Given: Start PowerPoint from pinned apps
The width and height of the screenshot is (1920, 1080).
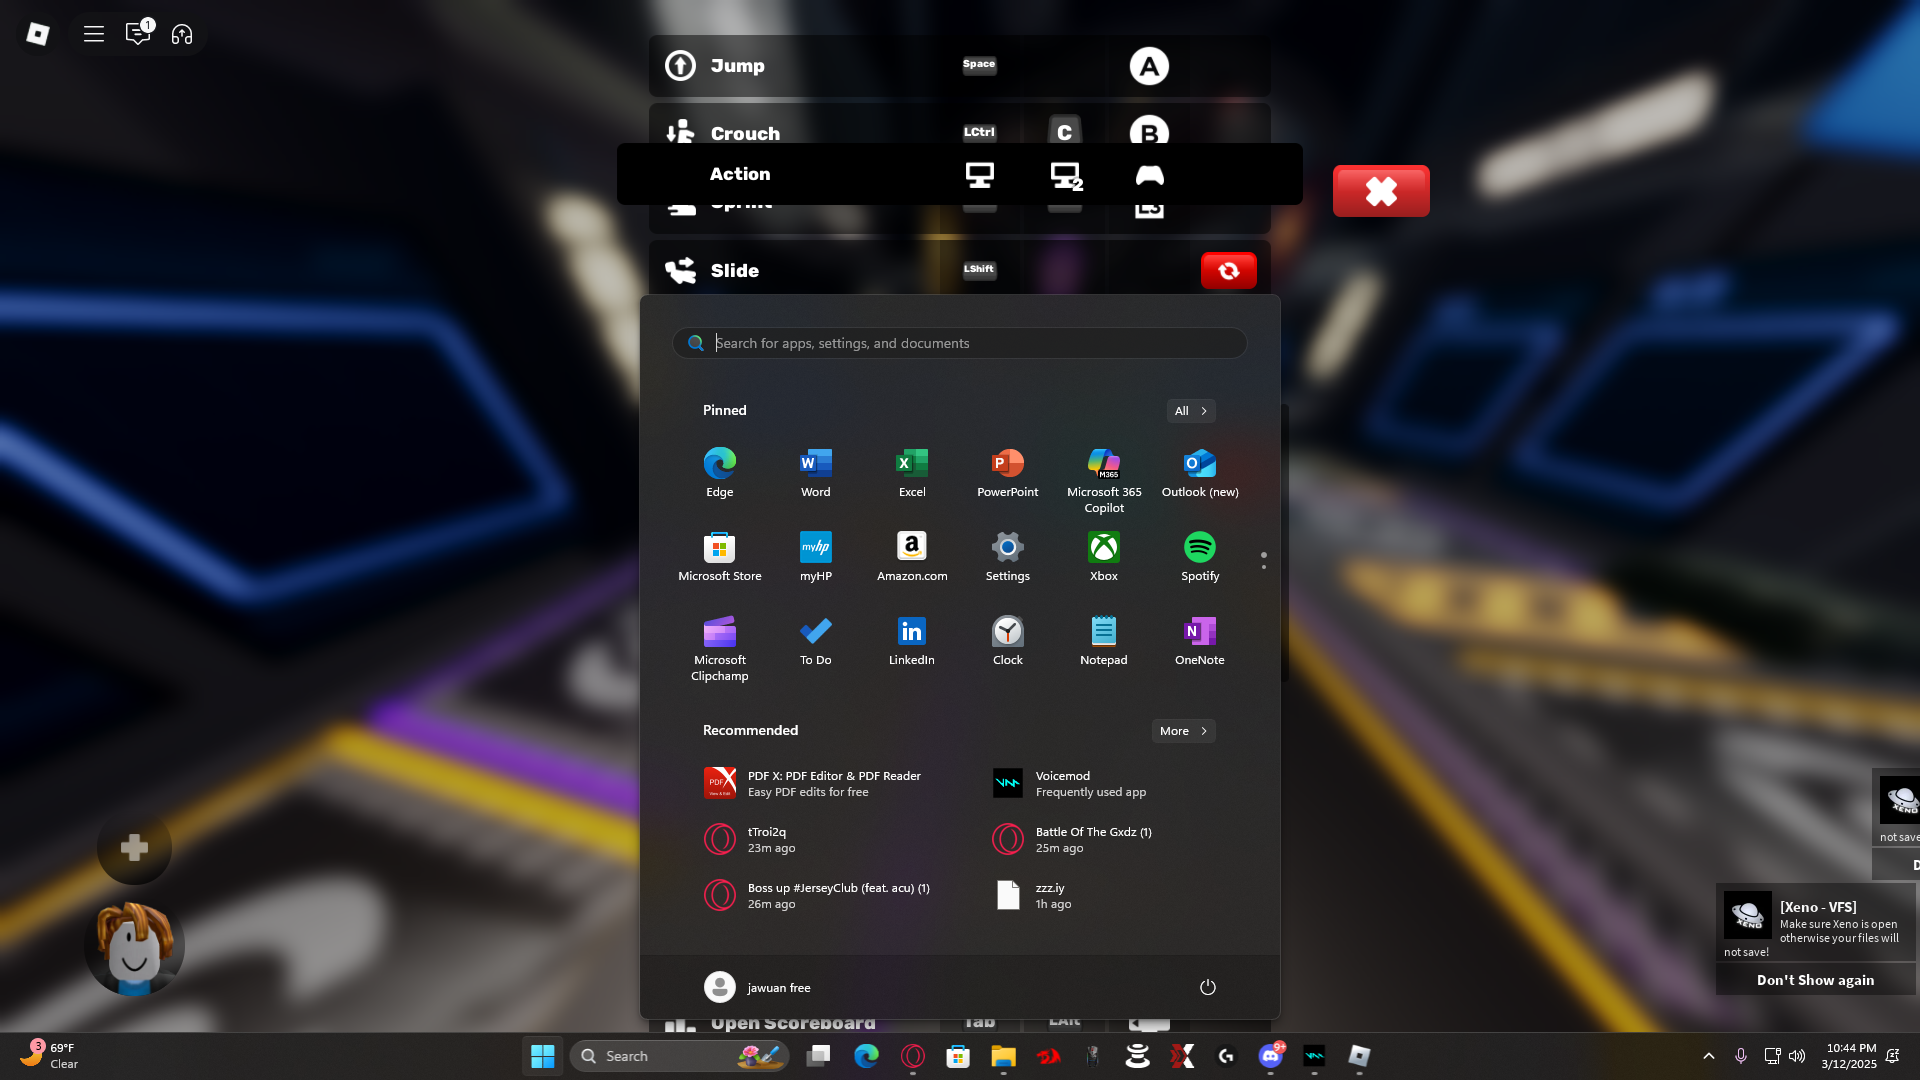Looking at the screenshot, I should [1007, 472].
